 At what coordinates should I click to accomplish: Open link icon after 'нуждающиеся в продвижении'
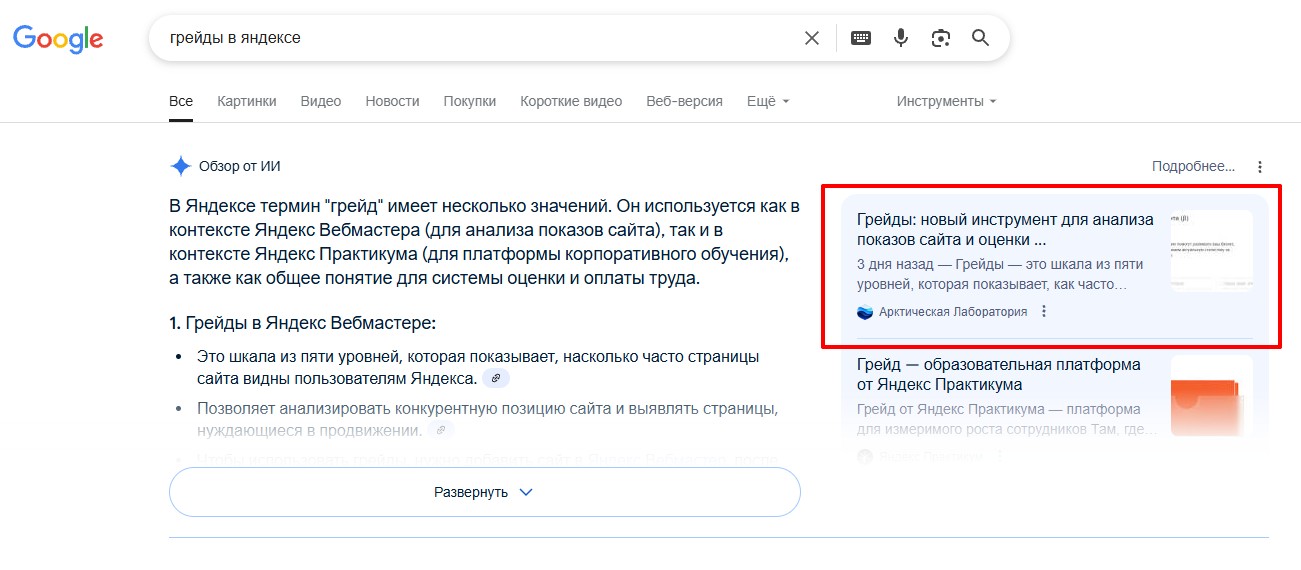[441, 429]
